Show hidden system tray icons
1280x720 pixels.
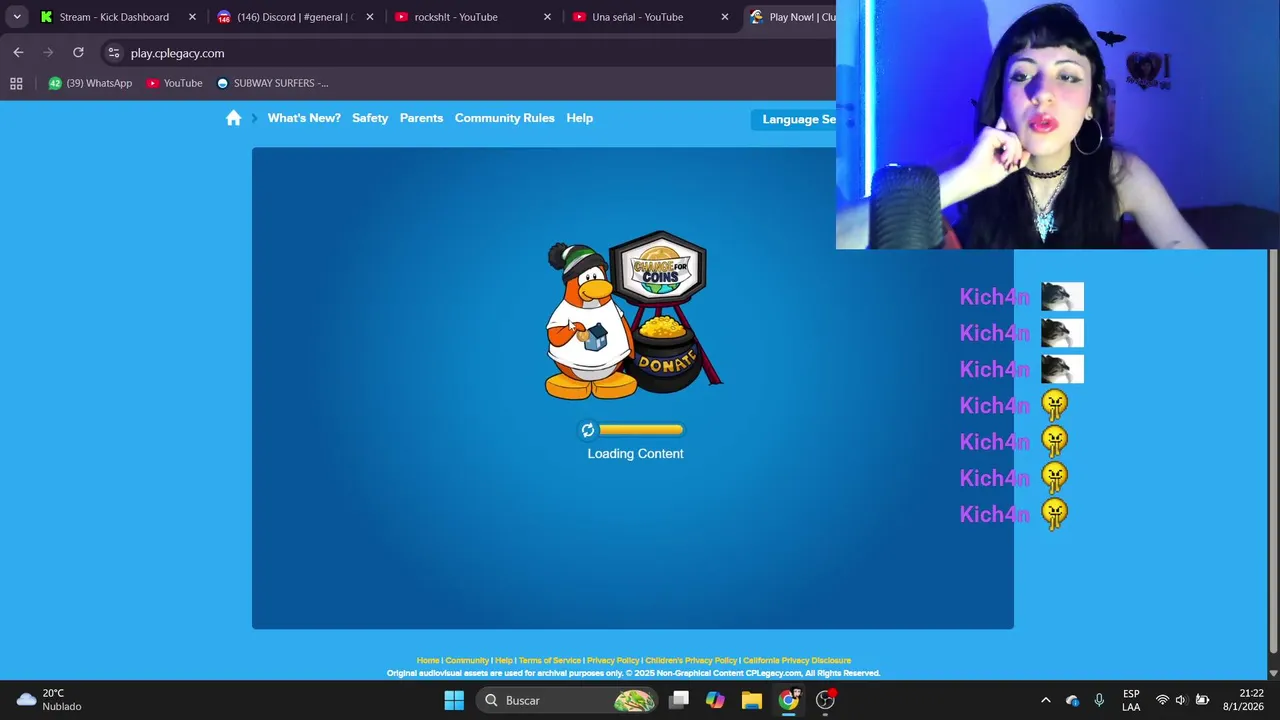1046,700
